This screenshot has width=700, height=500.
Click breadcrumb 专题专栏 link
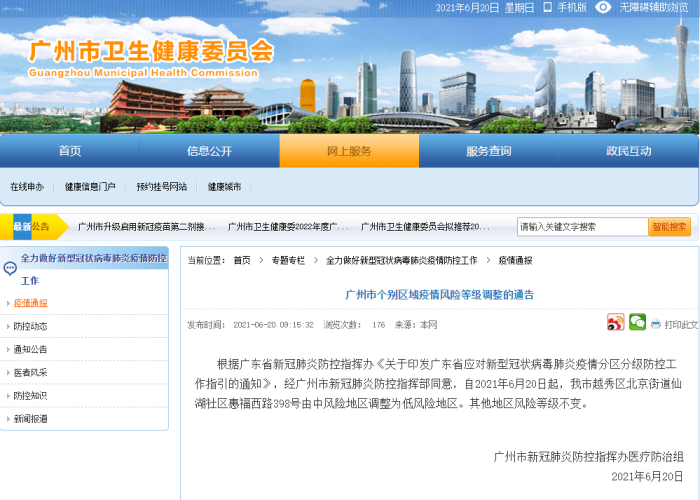point(288,260)
